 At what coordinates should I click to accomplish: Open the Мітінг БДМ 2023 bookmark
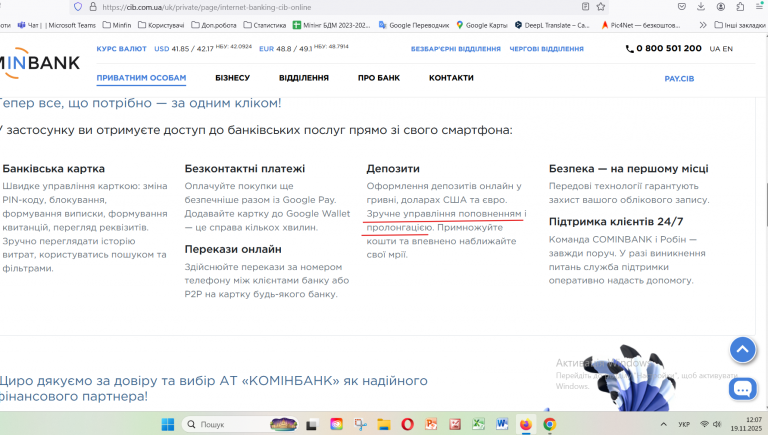coord(332,25)
